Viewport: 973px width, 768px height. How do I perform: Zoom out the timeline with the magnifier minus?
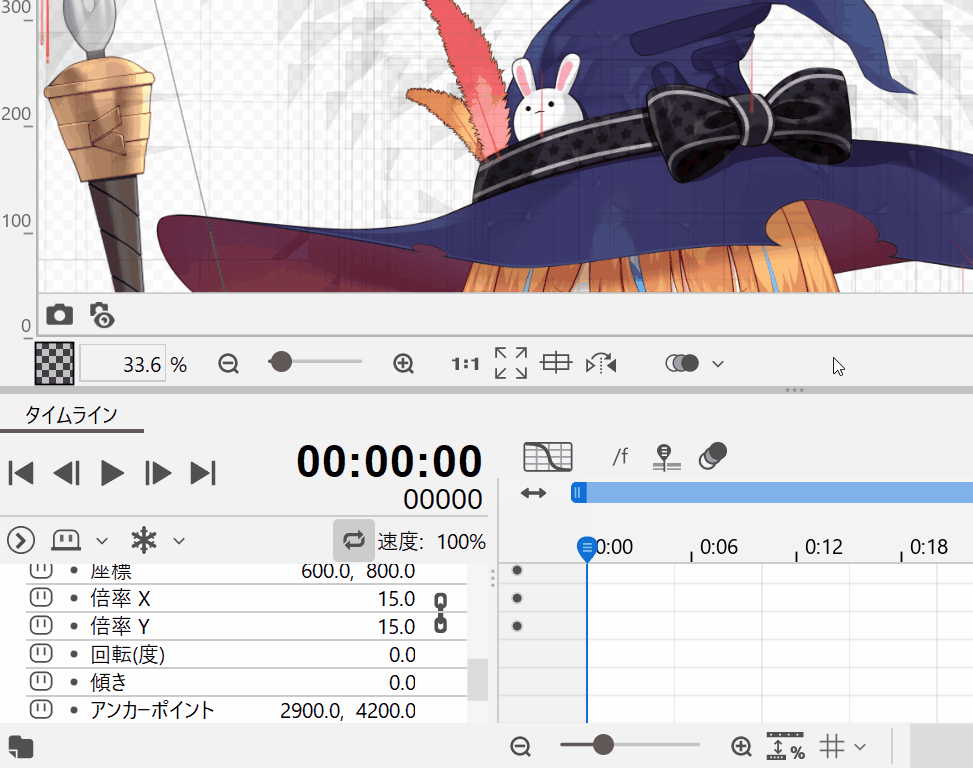pos(520,746)
